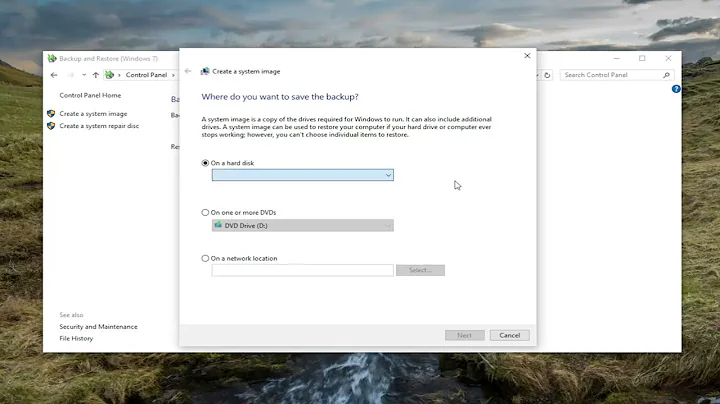Viewport: 720px width, 404px height.
Task: Click 'Create a system repair disc' link
Action: [99, 126]
